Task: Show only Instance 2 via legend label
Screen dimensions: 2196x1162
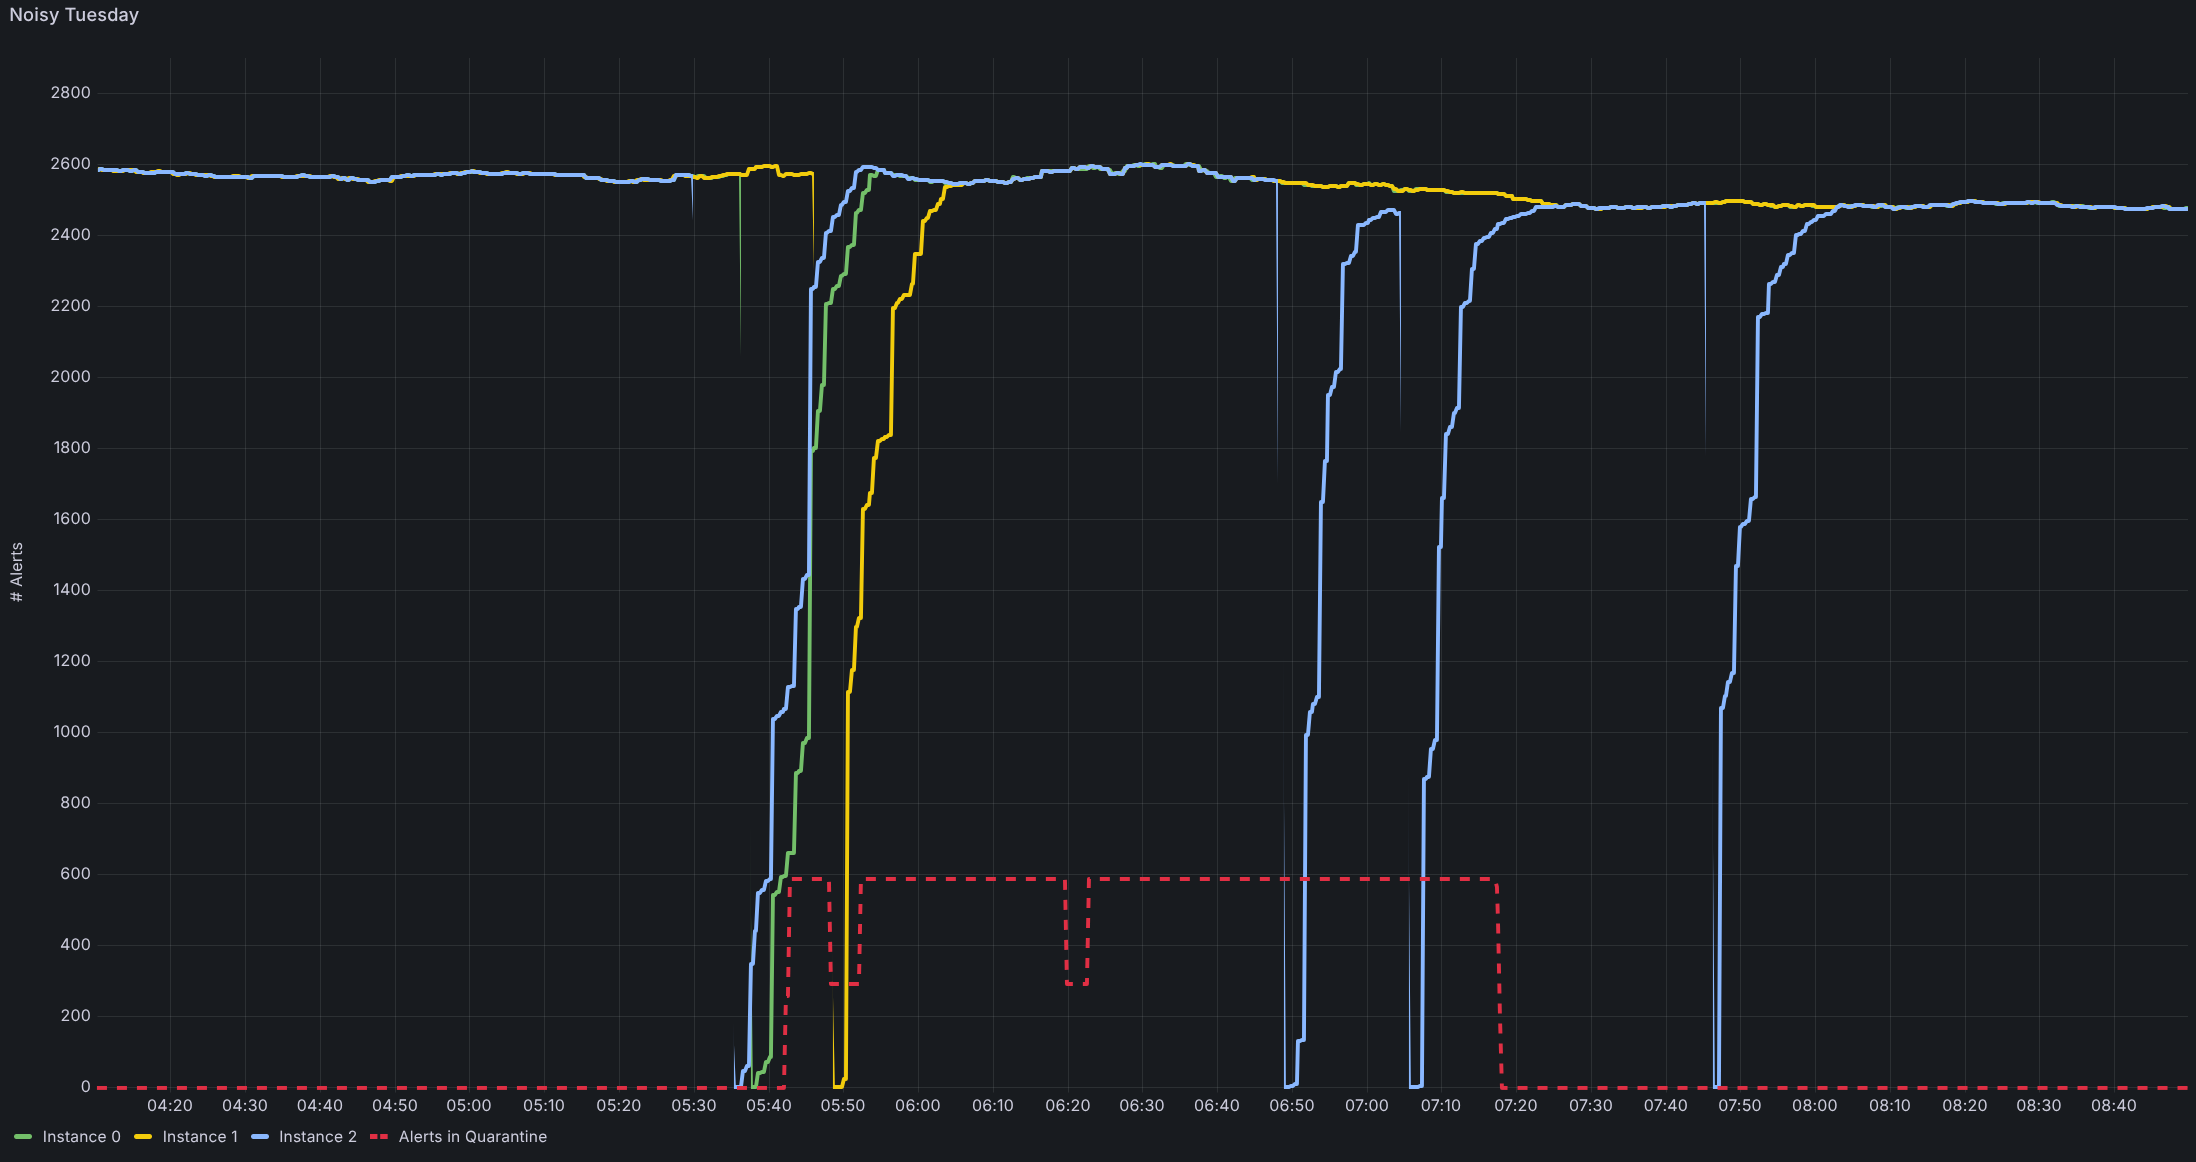Action: [317, 1137]
